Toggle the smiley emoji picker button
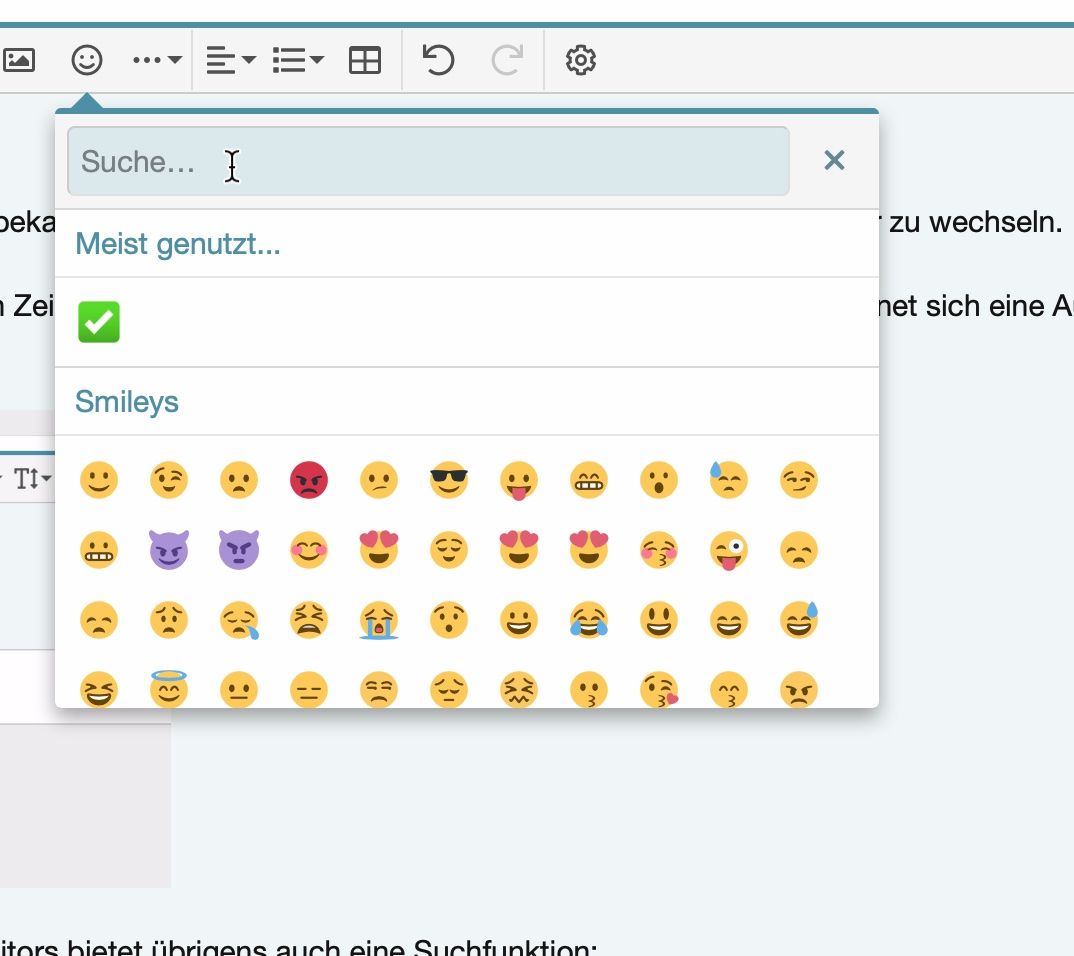Viewport: 1074px width, 956px height. 87,60
